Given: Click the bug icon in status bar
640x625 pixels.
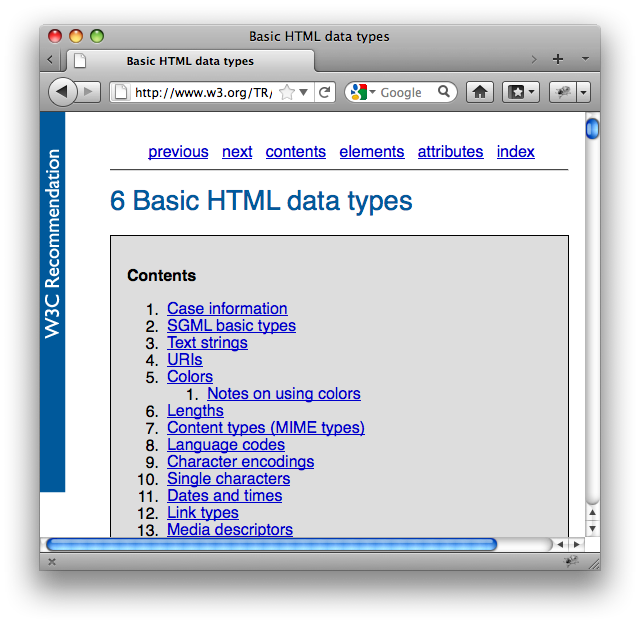Looking at the screenshot, I should click(571, 561).
